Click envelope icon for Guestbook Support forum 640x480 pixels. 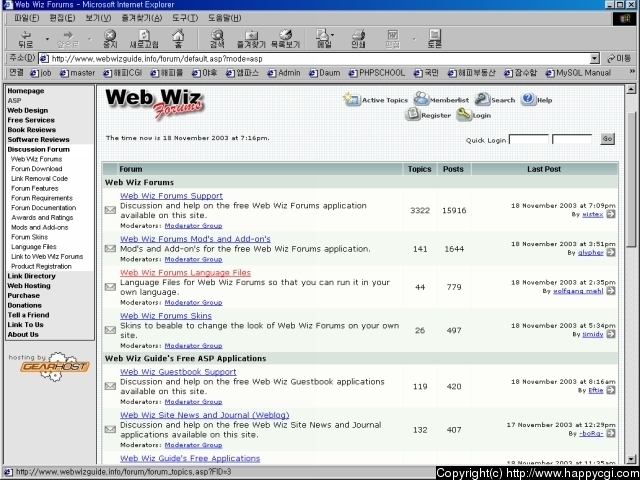tap(110, 386)
